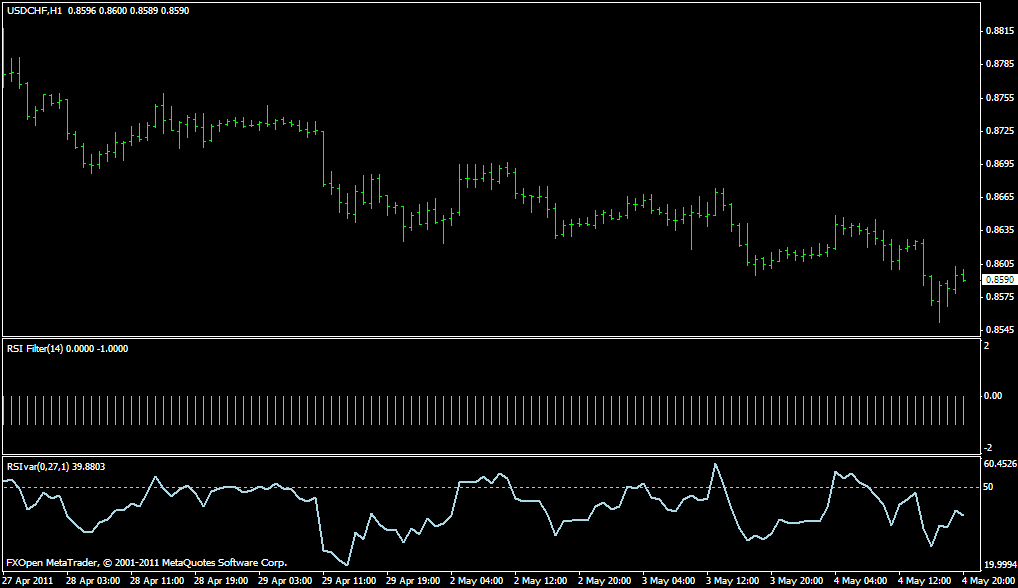Click the 29 Apr 03:00 time label
This screenshot has height=588, width=1018.
tap(285, 580)
